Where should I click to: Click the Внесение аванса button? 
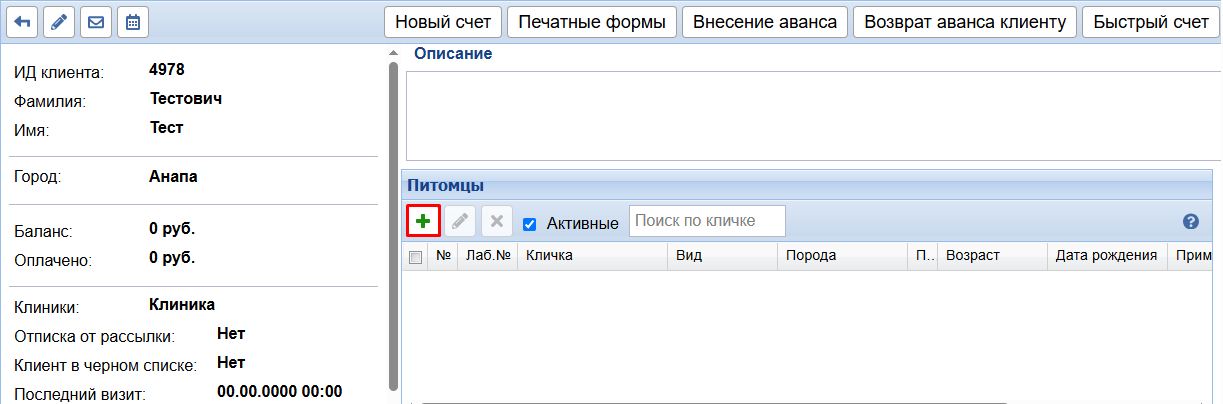(x=765, y=22)
